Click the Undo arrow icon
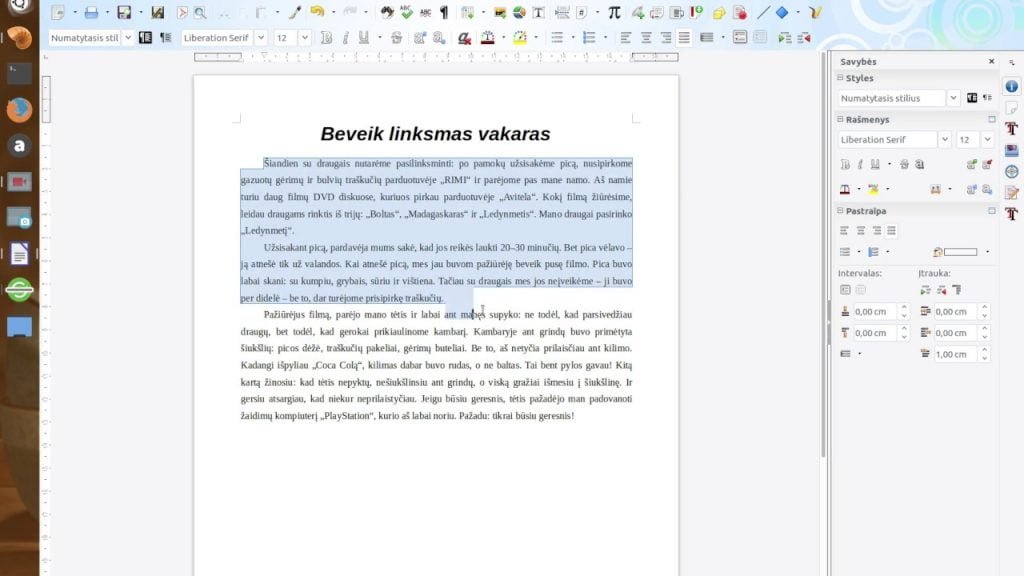 pyautogui.click(x=317, y=12)
